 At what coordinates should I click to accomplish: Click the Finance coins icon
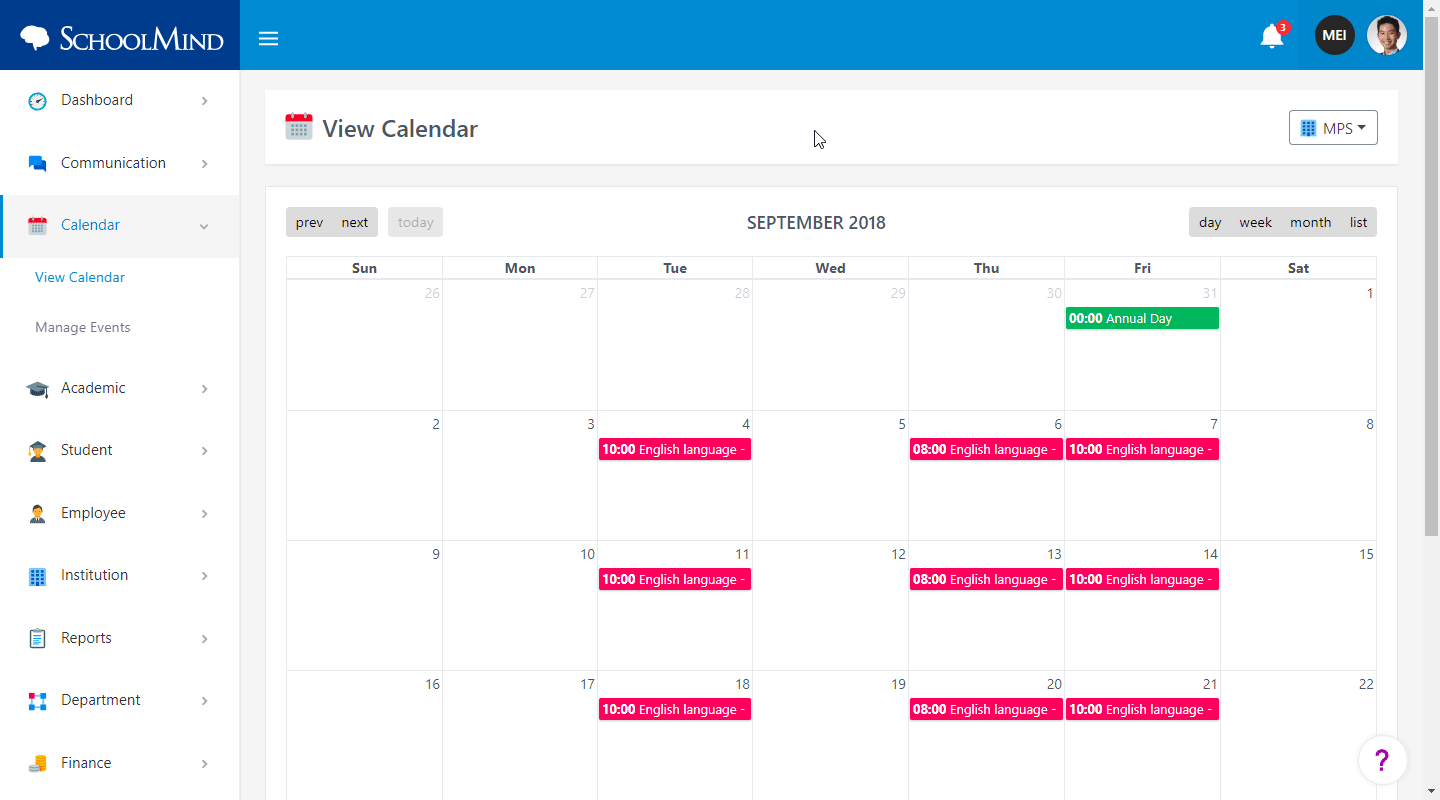[38, 764]
